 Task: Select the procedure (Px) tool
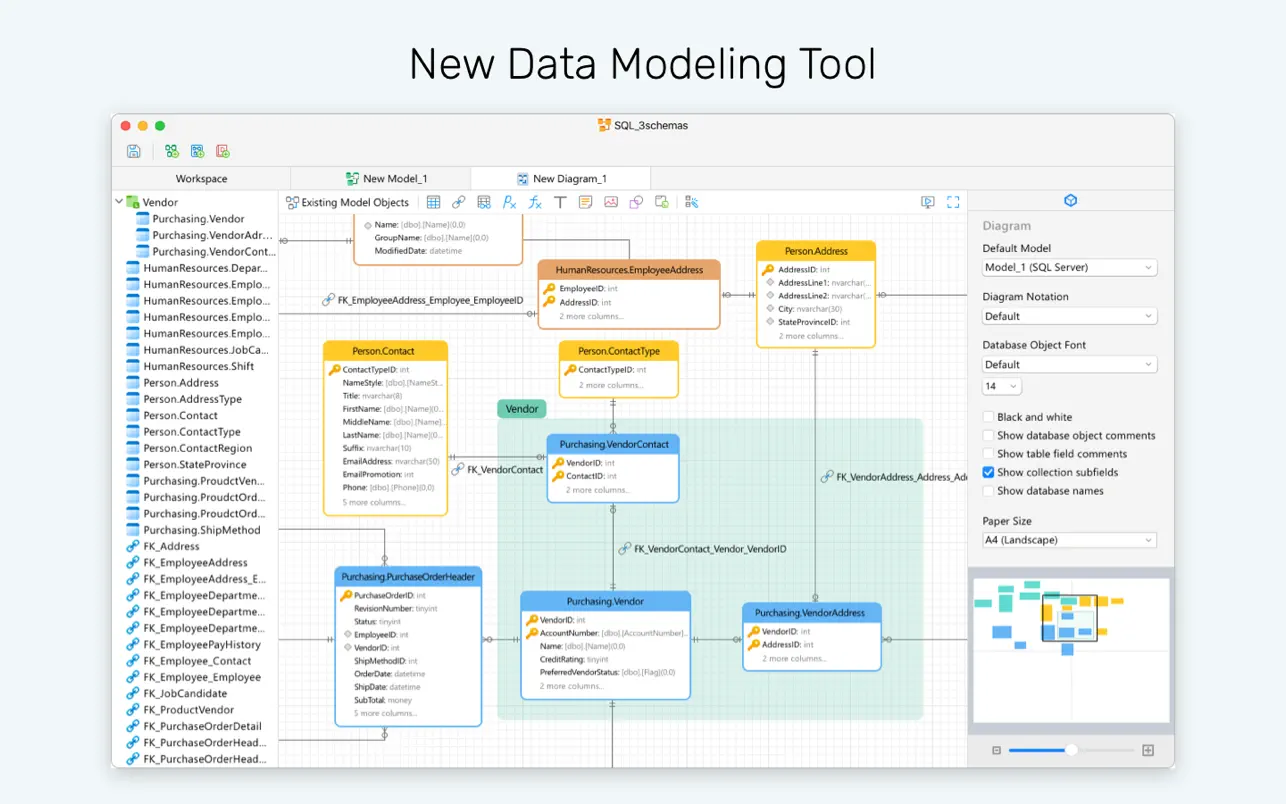[x=509, y=202]
